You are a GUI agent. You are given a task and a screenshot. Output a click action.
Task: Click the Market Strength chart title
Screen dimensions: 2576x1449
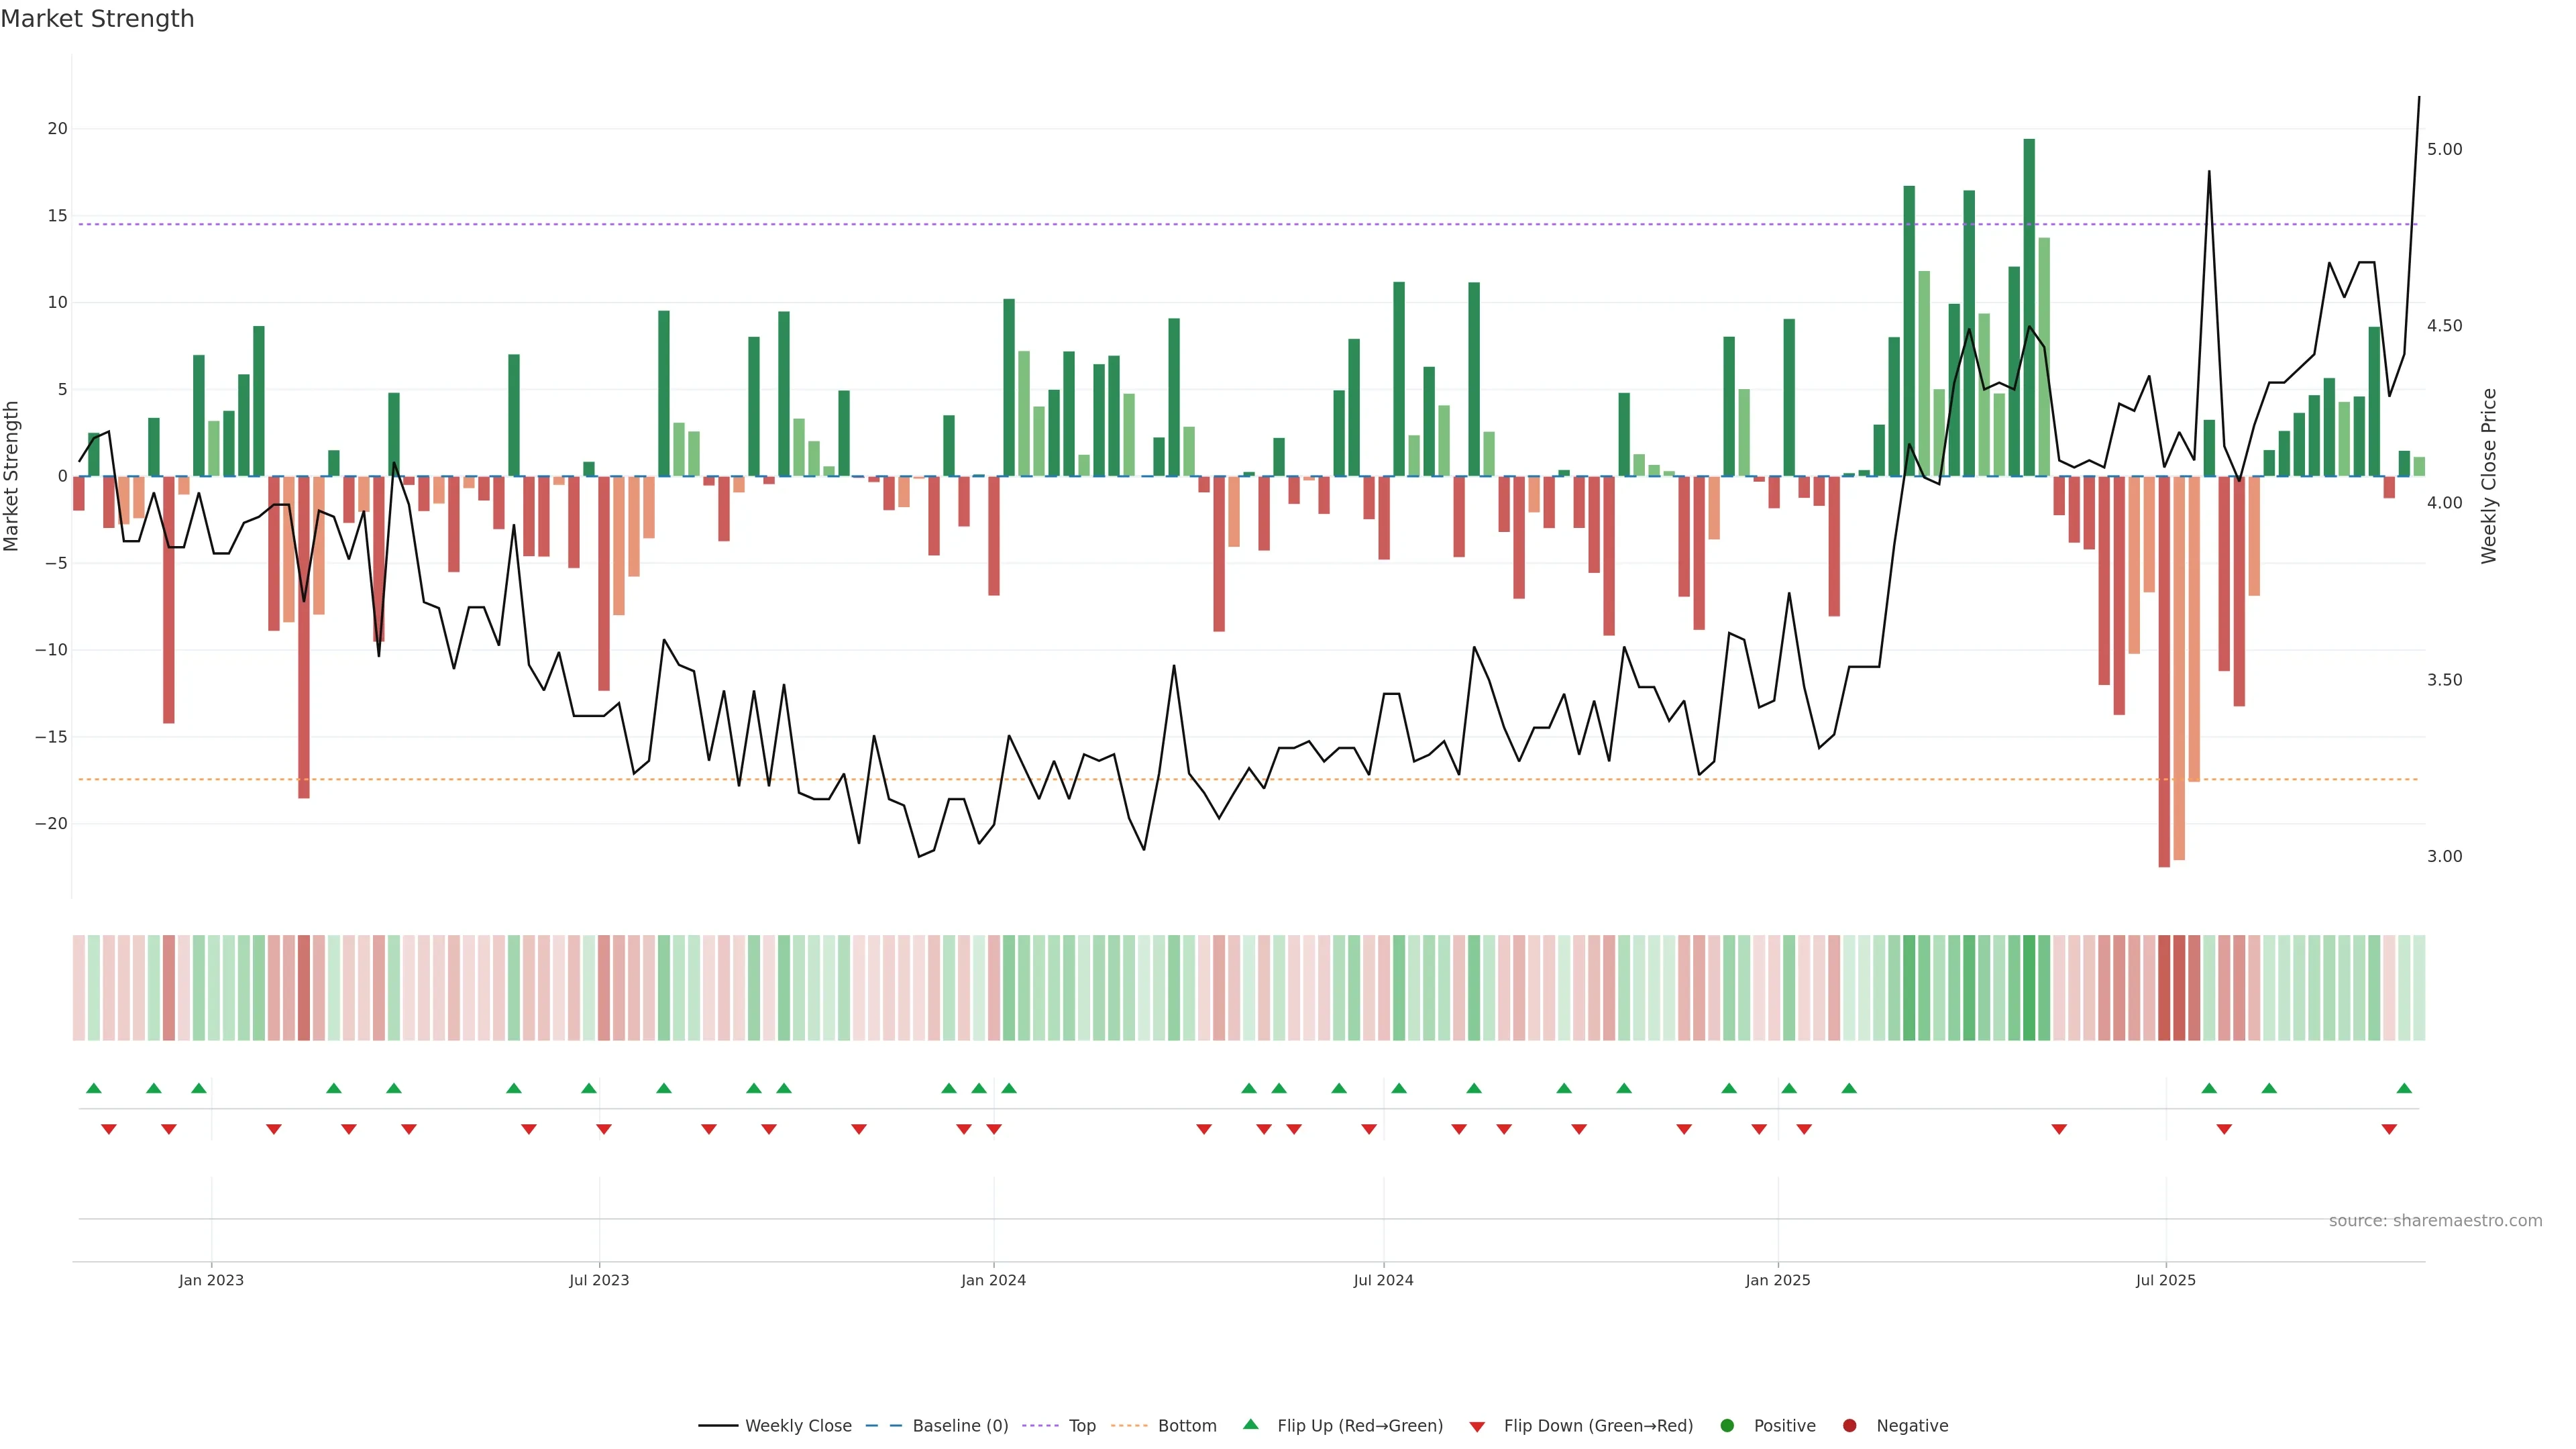point(97,19)
